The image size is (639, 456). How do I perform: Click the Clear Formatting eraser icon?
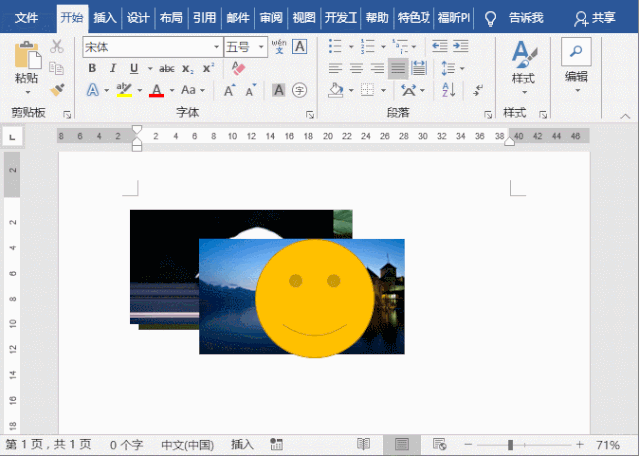tap(238, 68)
